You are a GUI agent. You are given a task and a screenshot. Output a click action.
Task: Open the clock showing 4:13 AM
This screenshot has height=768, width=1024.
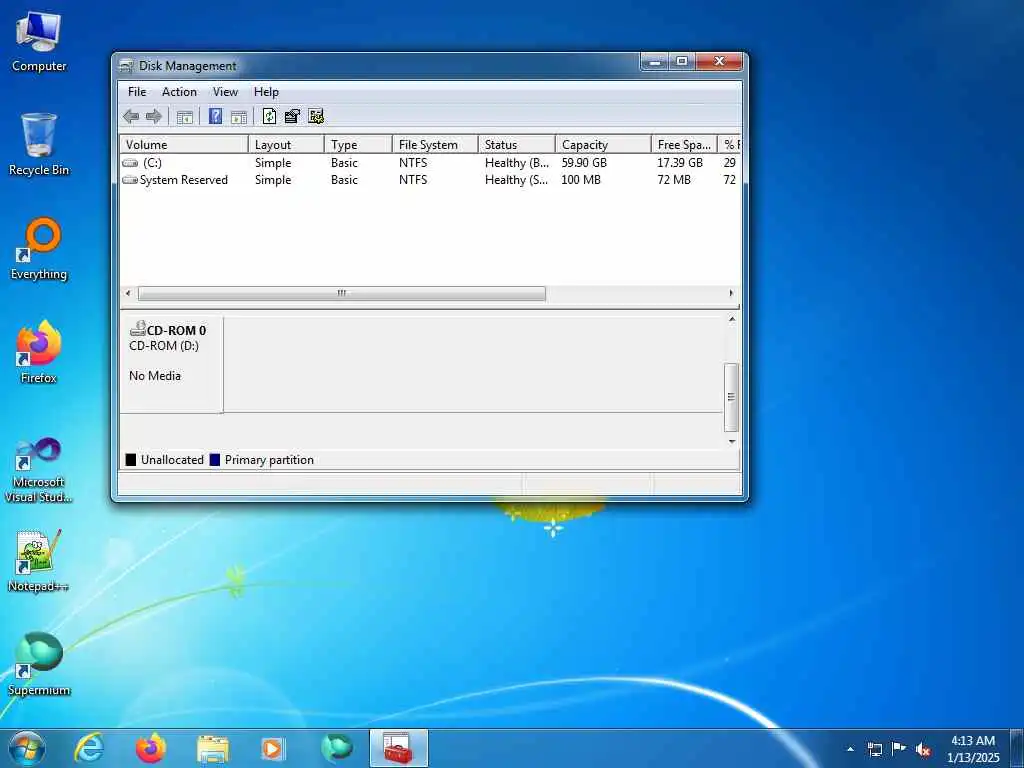pyautogui.click(x=973, y=749)
